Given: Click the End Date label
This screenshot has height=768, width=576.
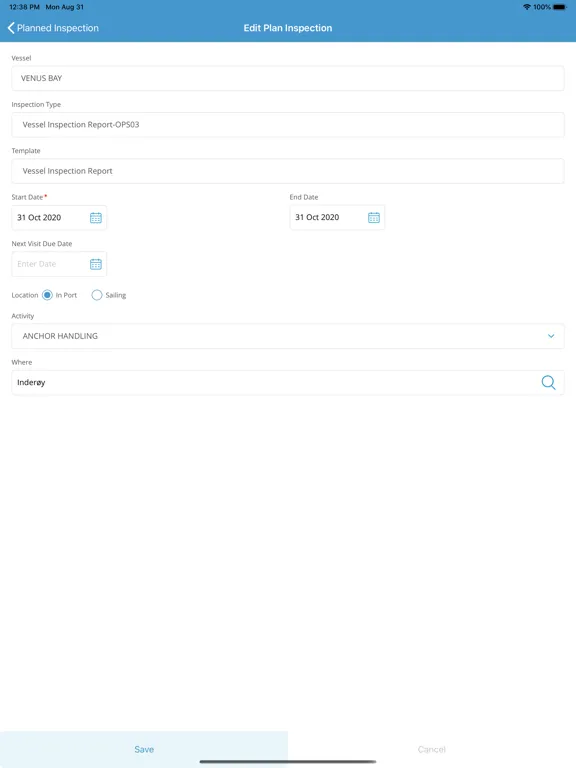Looking at the screenshot, I should pyautogui.click(x=304, y=197).
